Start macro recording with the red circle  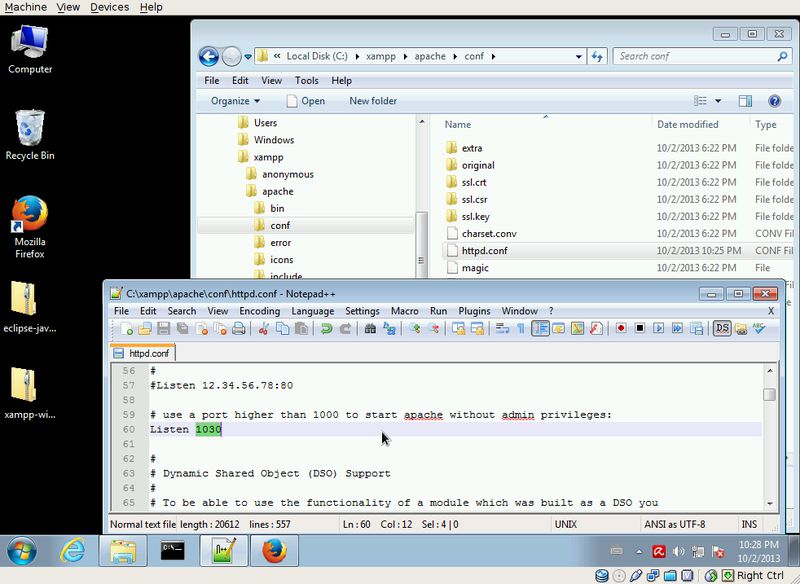pos(621,329)
